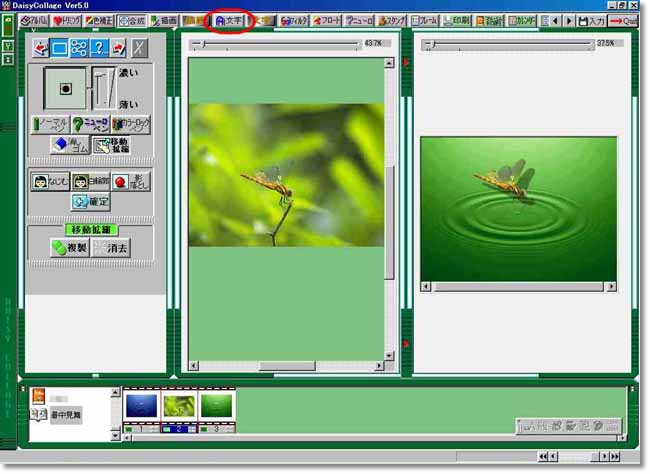
Task: Open the ニューロ toolbar item
Action: pyautogui.click(x=359, y=21)
